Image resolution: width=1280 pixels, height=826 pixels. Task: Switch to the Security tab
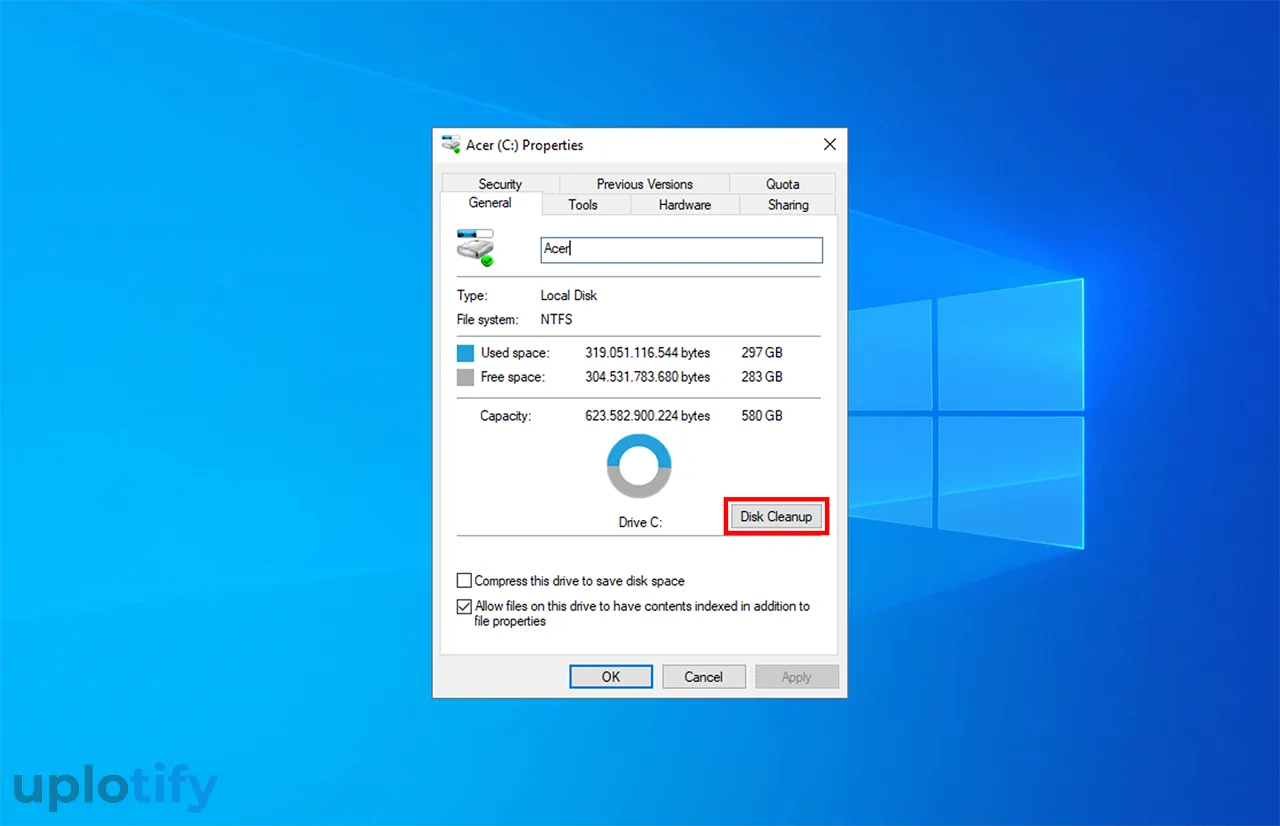click(500, 184)
